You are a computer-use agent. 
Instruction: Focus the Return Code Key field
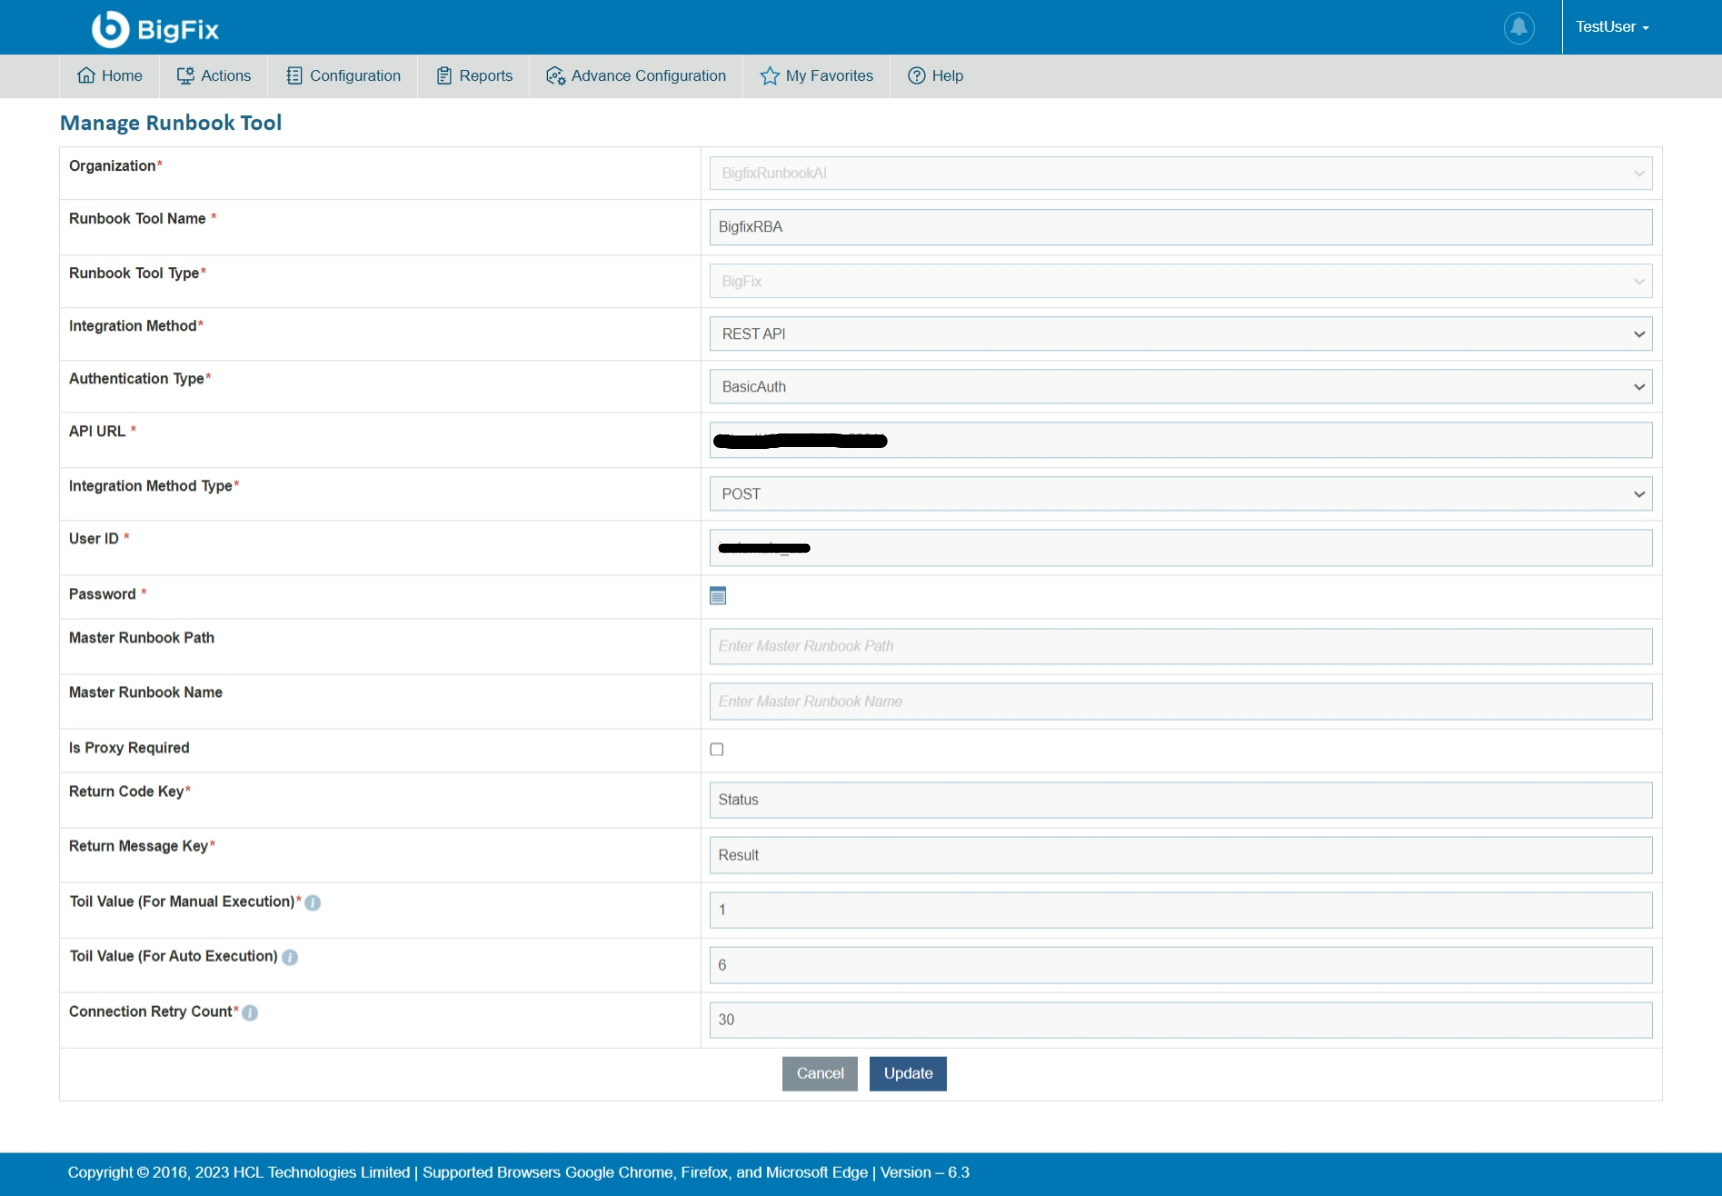[x=1180, y=800]
